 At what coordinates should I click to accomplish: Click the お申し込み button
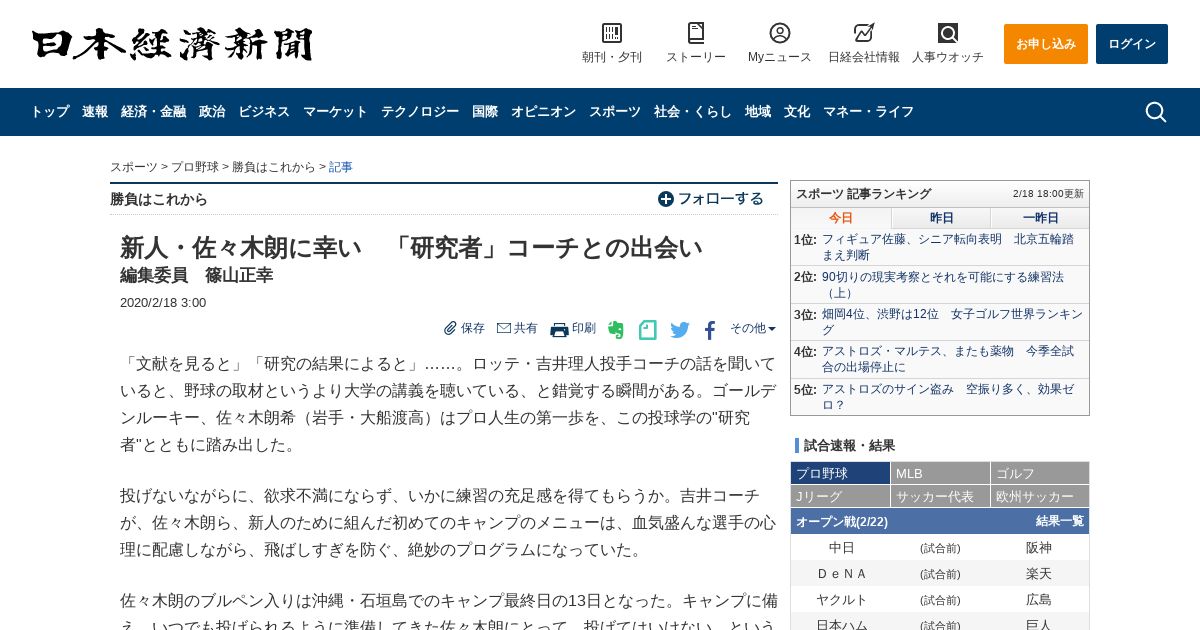click(1046, 44)
